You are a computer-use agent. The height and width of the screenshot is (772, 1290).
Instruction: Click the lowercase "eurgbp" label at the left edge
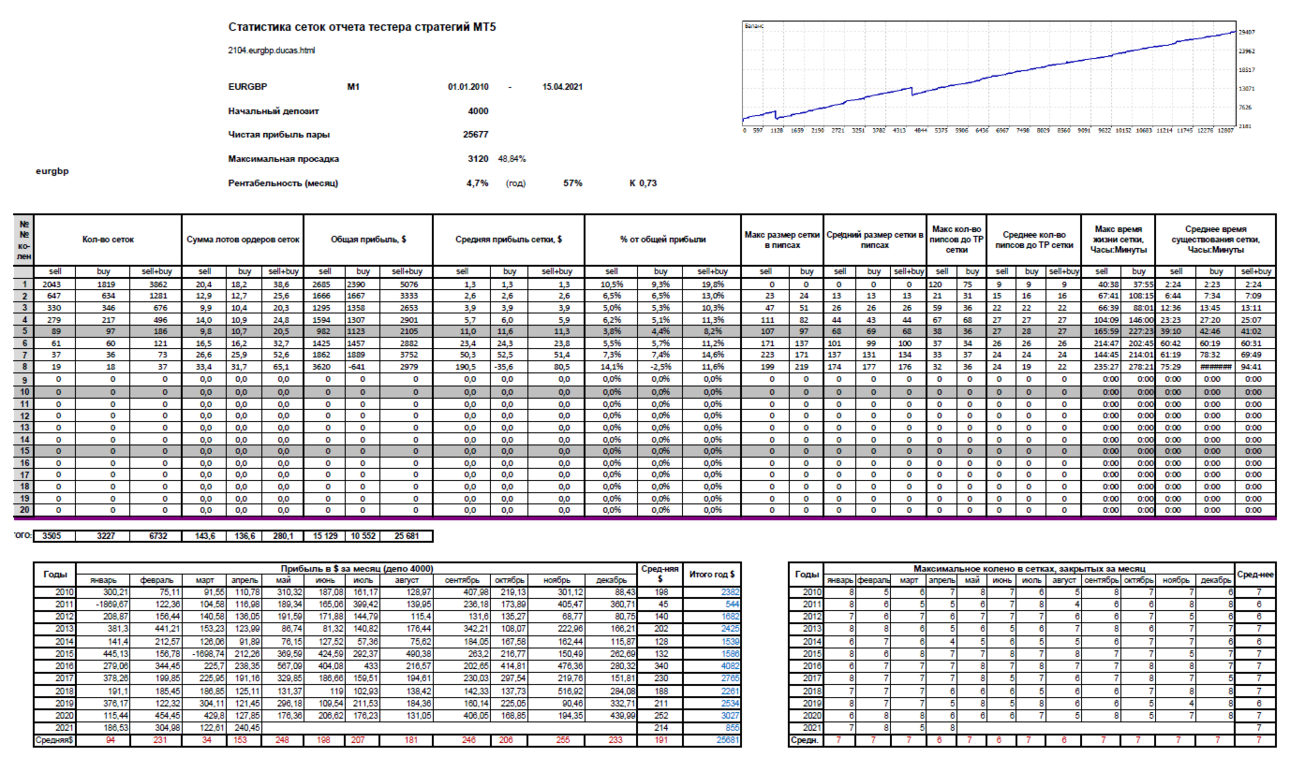click(51, 171)
